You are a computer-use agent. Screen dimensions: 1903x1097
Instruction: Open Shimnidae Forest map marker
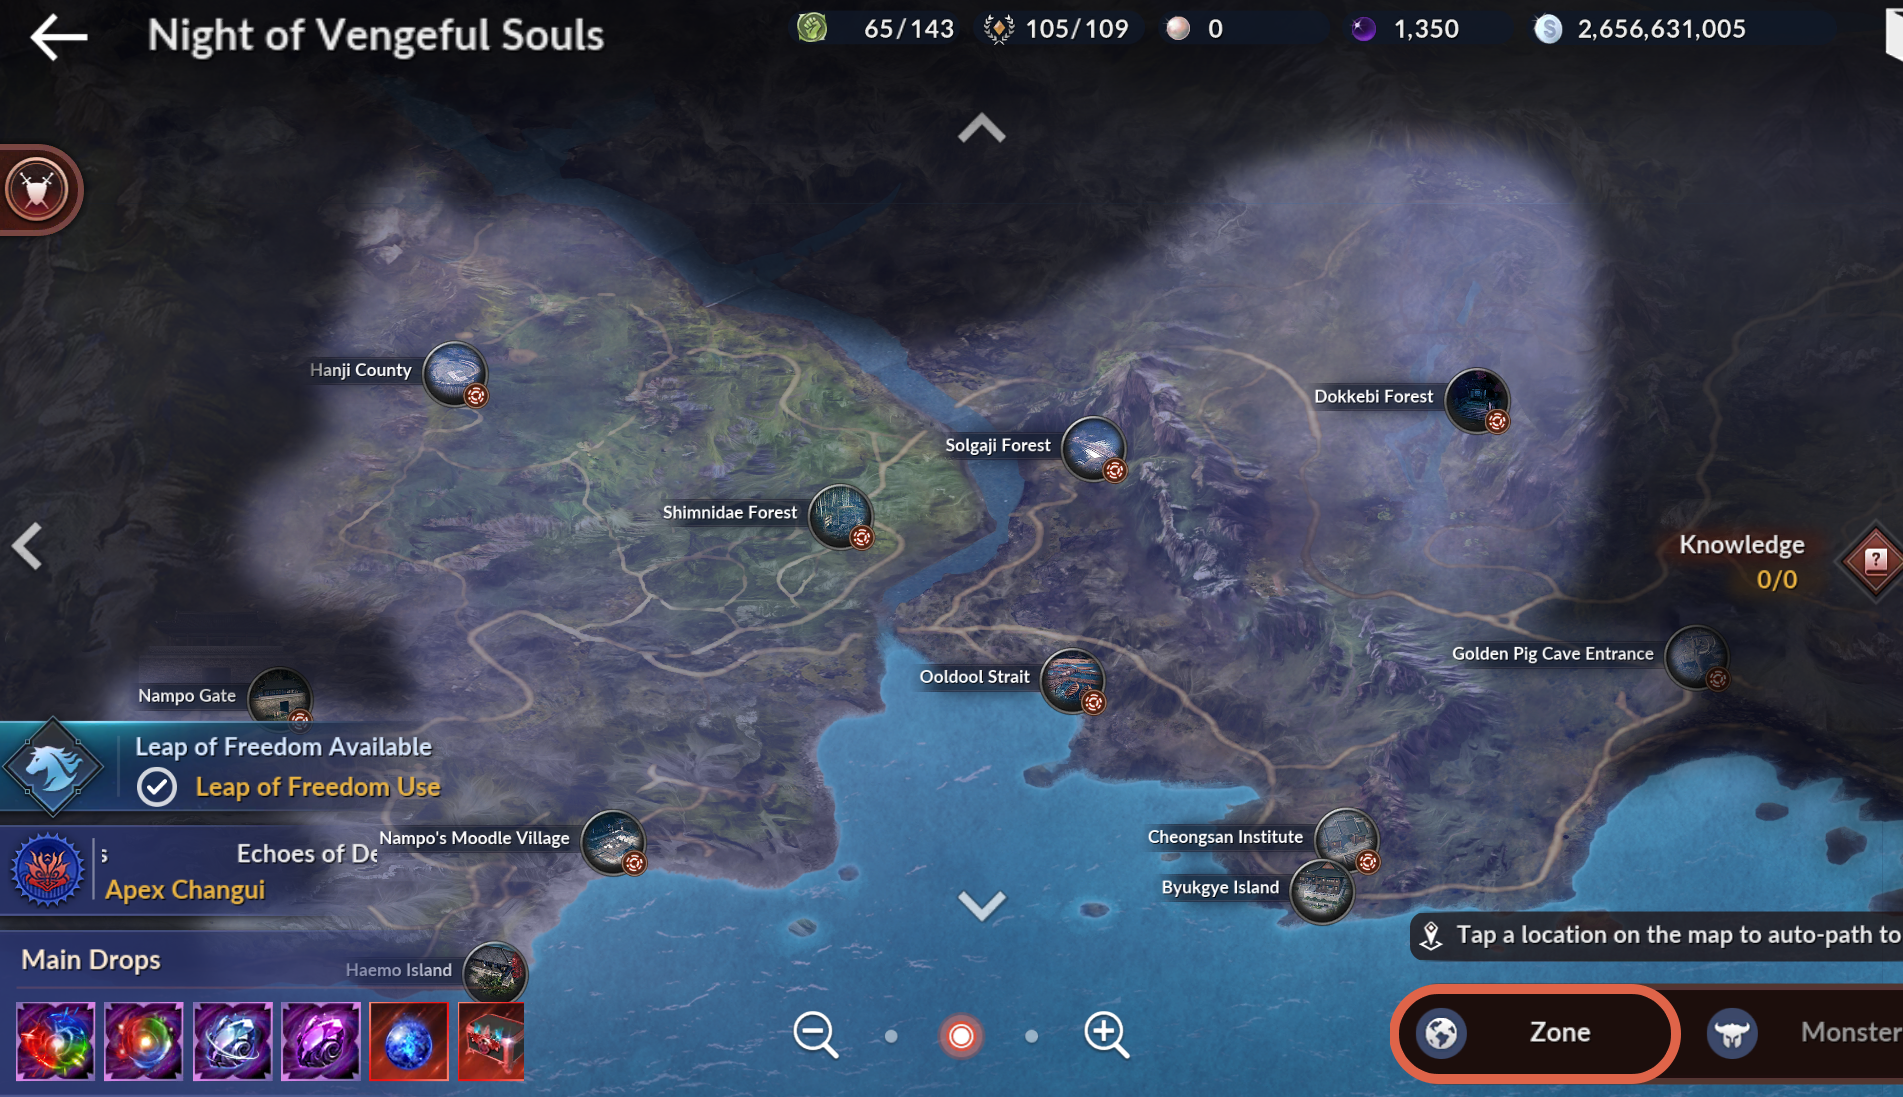coord(841,516)
